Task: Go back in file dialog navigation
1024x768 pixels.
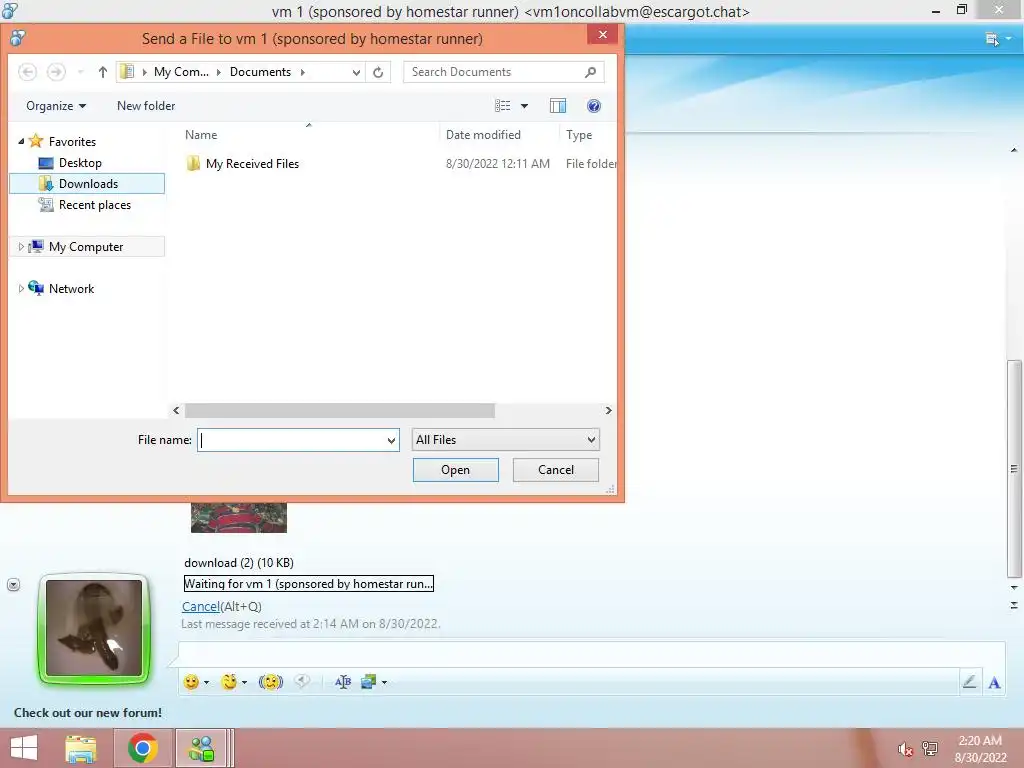Action: pos(27,72)
